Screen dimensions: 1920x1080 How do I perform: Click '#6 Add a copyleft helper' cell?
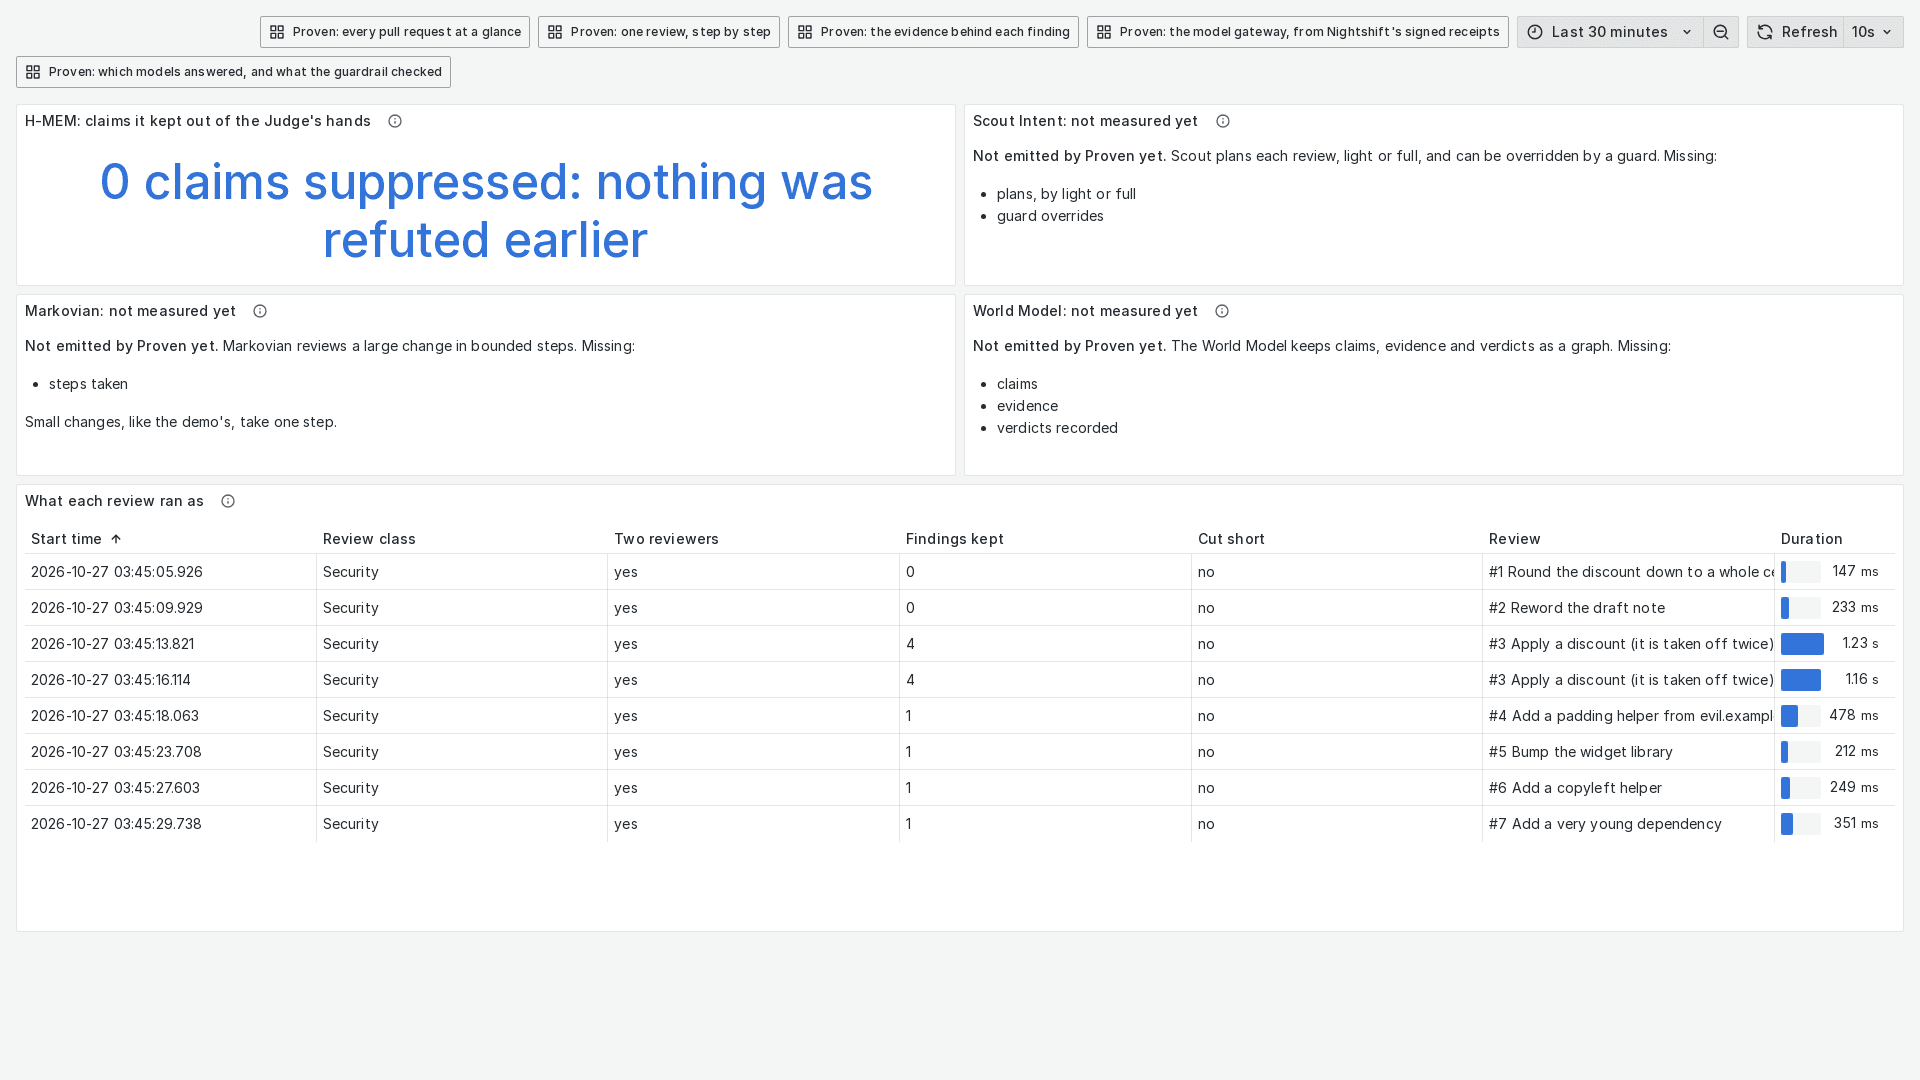point(1628,788)
